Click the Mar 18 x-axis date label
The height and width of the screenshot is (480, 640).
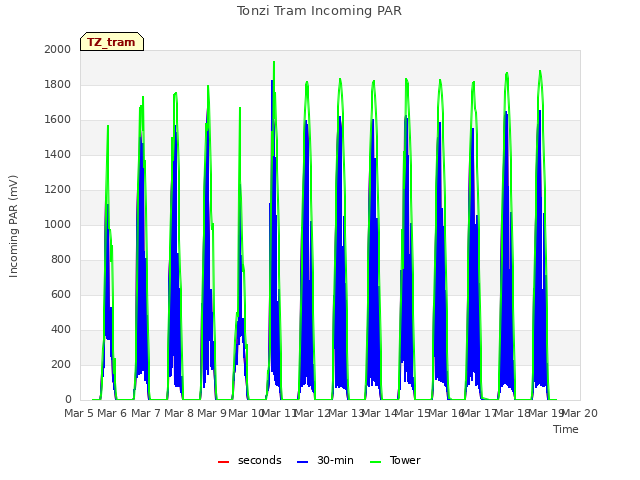click(x=512, y=413)
